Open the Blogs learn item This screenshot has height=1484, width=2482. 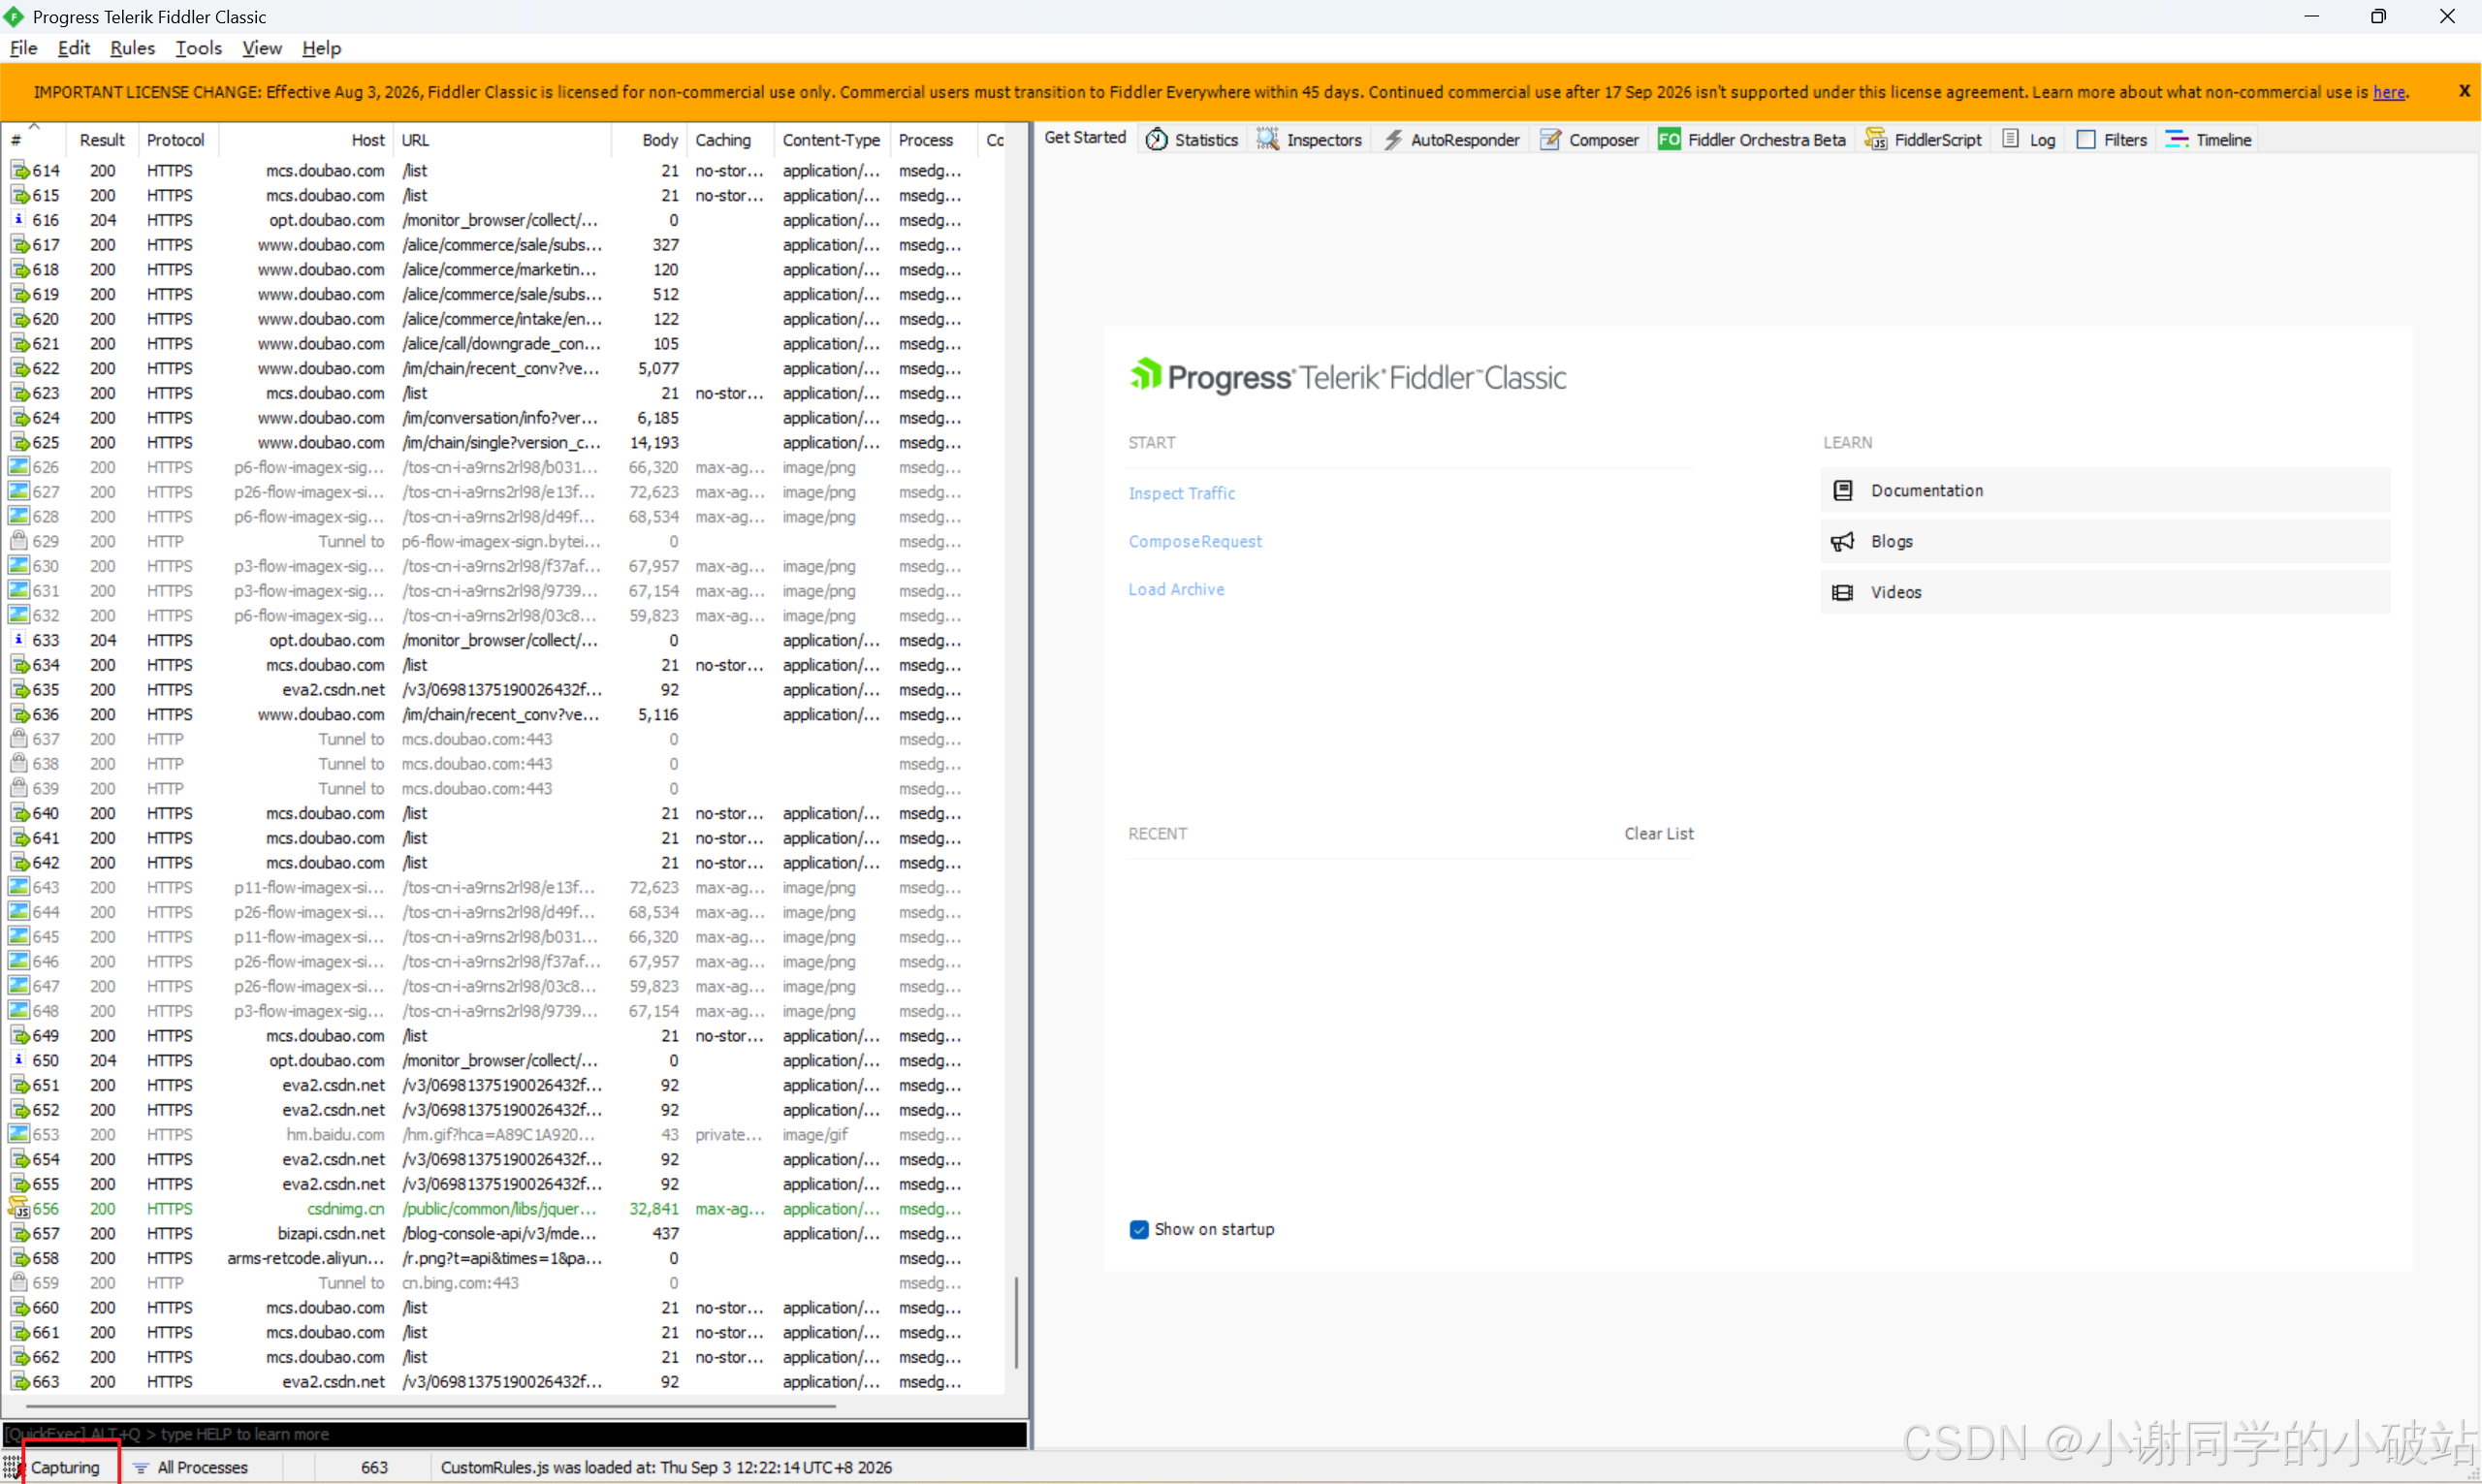(x=2105, y=542)
